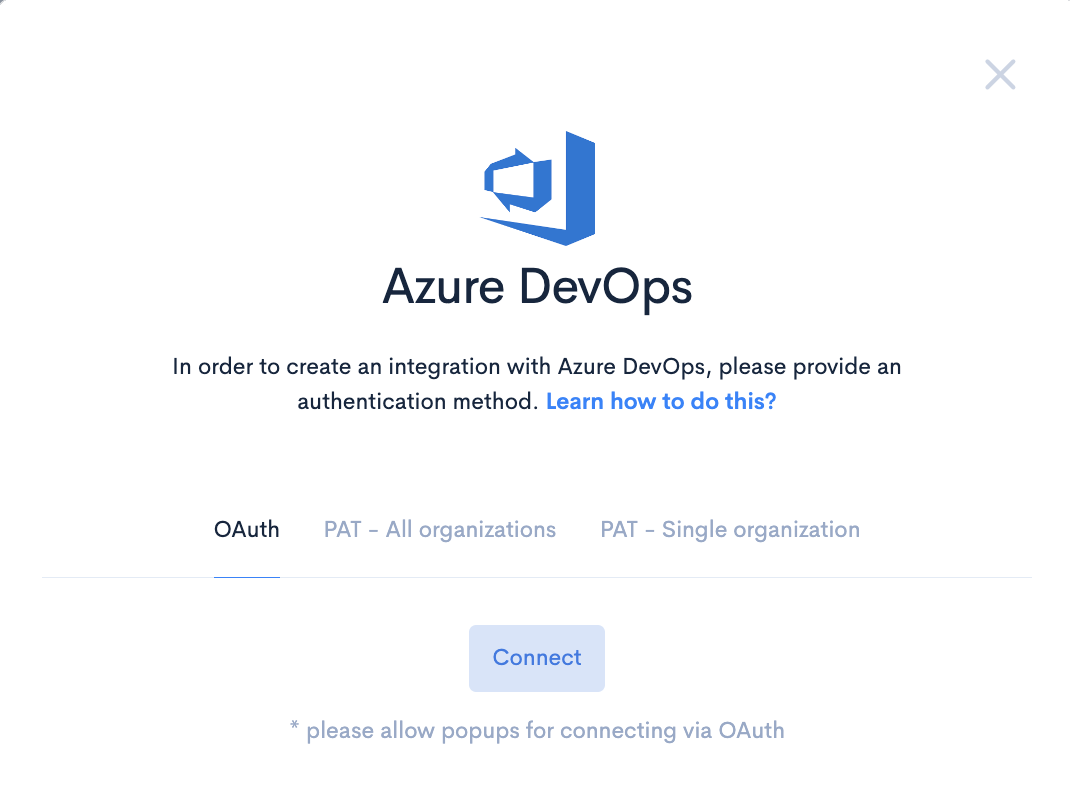Switch to PAT – Single organization tab
Screen dimensions: 1070x786
pos(729,529)
